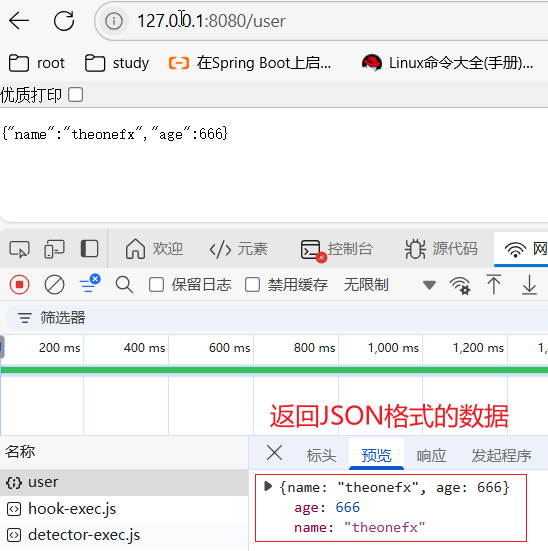The height and width of the screenshot is (551, 548).
Task: Toggle the 优质打印 pretty-print checkbox
Action: 76,95
